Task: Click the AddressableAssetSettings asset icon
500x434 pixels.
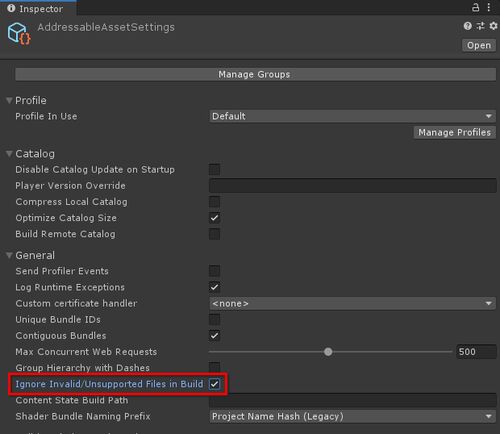Action: pyautogui.click(x=19, y=33)
